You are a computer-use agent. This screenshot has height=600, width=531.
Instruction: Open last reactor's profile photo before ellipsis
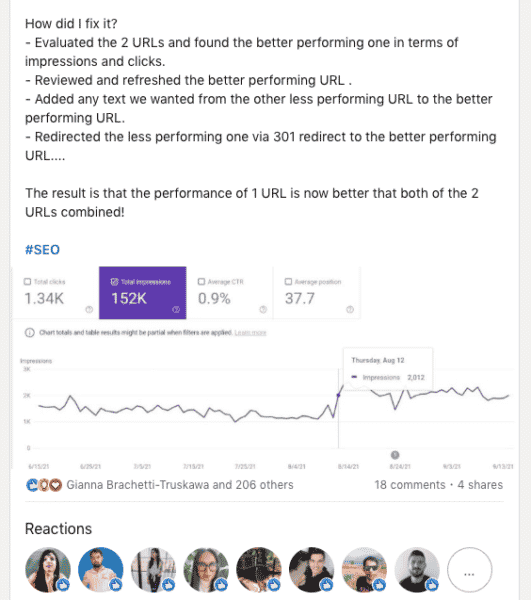point(417,570)
